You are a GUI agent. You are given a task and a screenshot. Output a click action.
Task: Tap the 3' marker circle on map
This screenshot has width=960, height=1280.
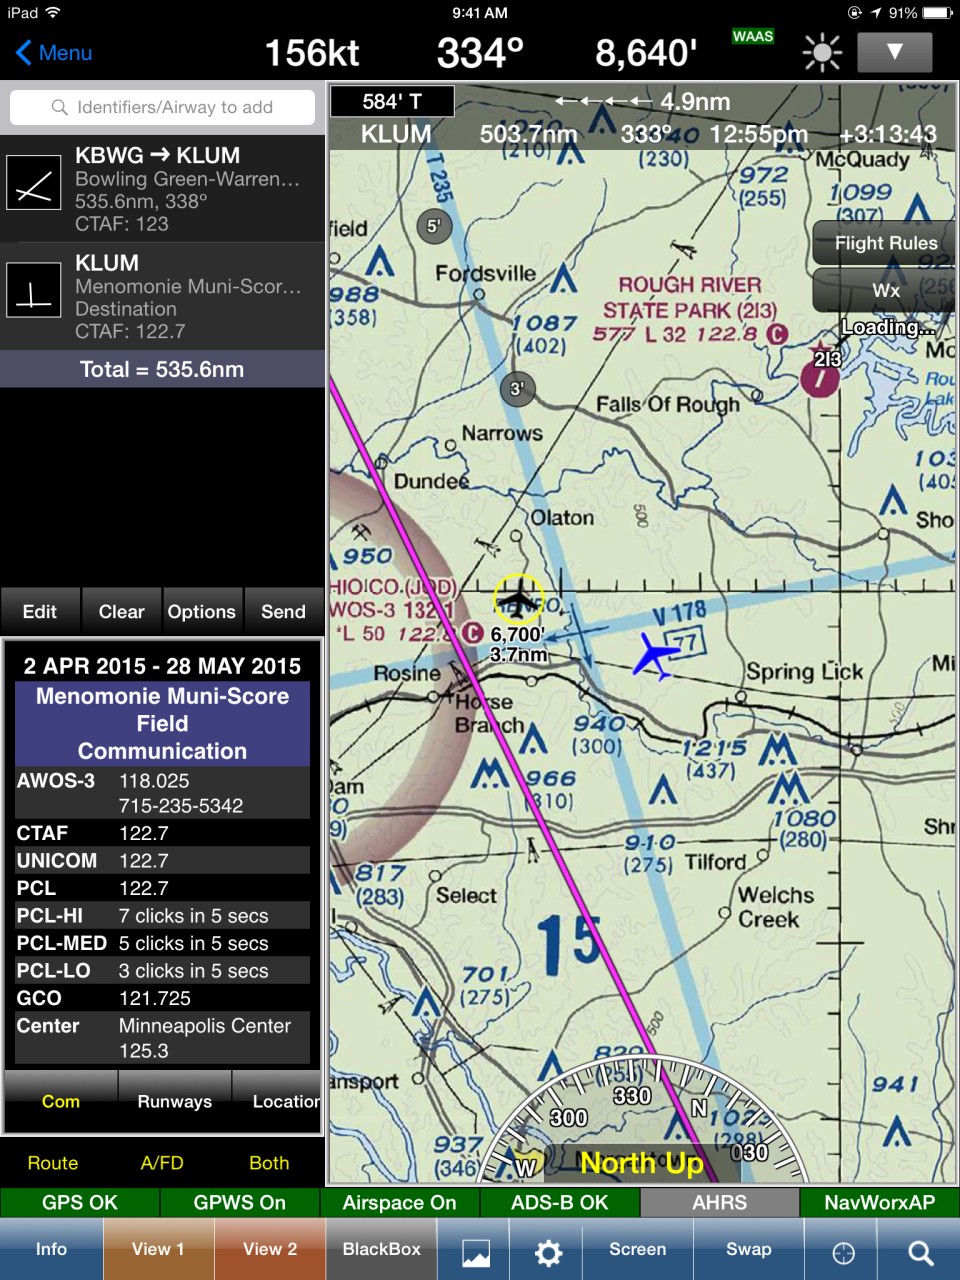click(x=517, y=389)
